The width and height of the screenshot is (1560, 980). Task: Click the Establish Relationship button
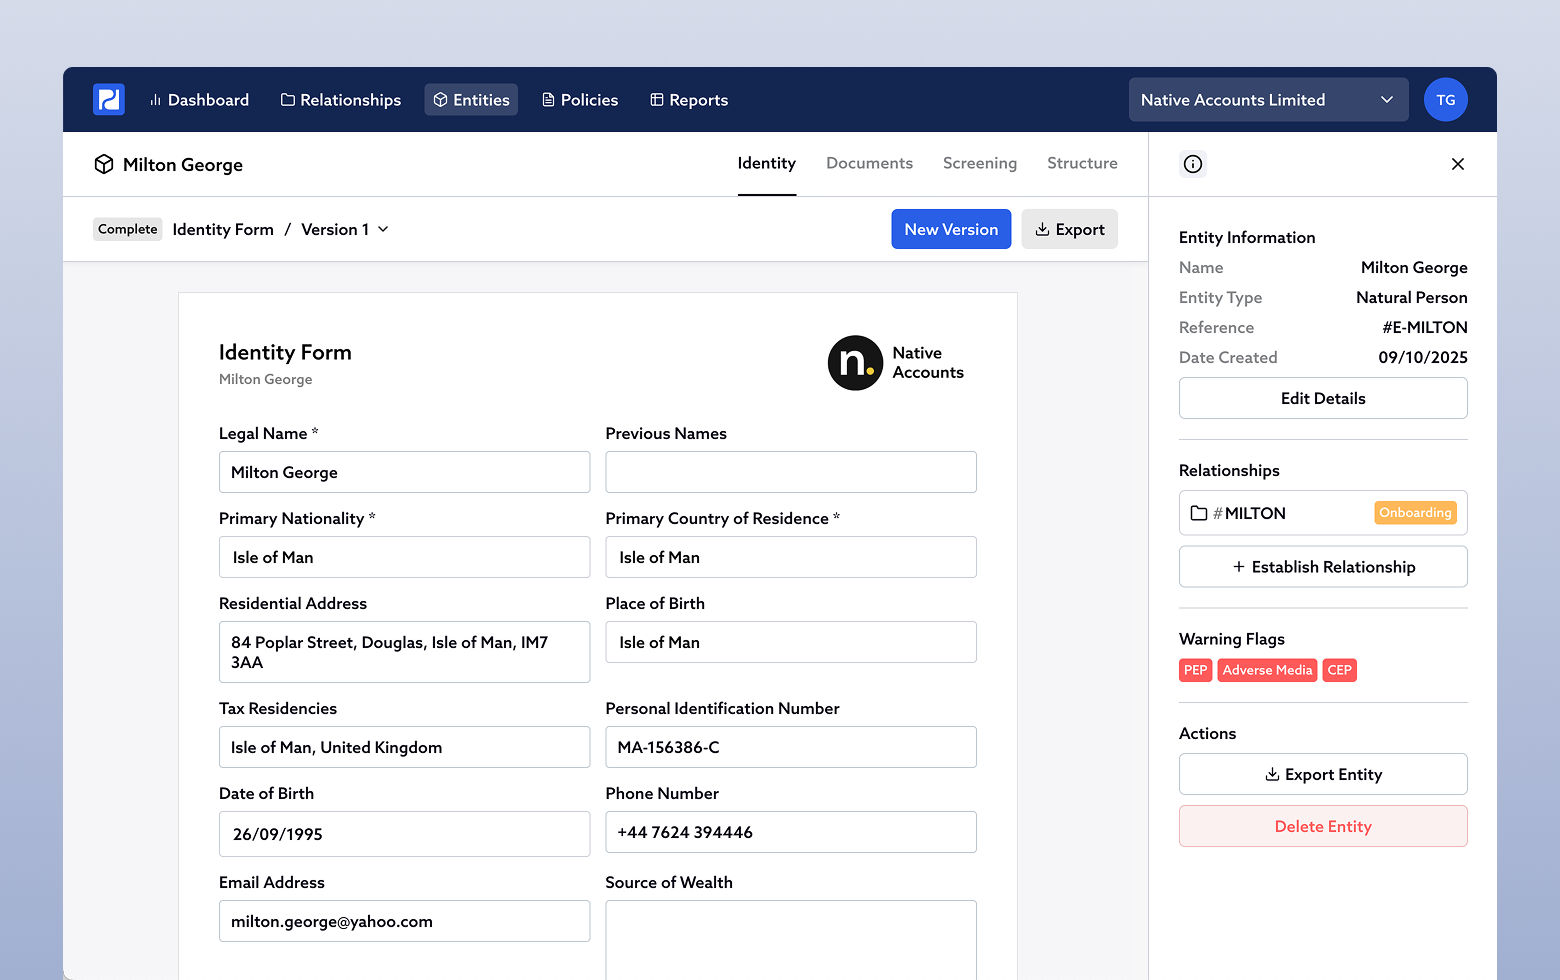pyautogui.click(x=1322, y=567)
